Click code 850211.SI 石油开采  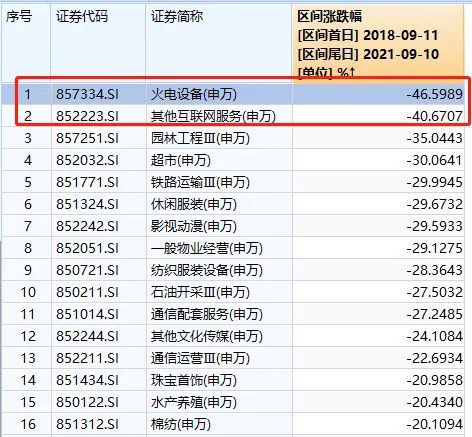tap(87, 292)
